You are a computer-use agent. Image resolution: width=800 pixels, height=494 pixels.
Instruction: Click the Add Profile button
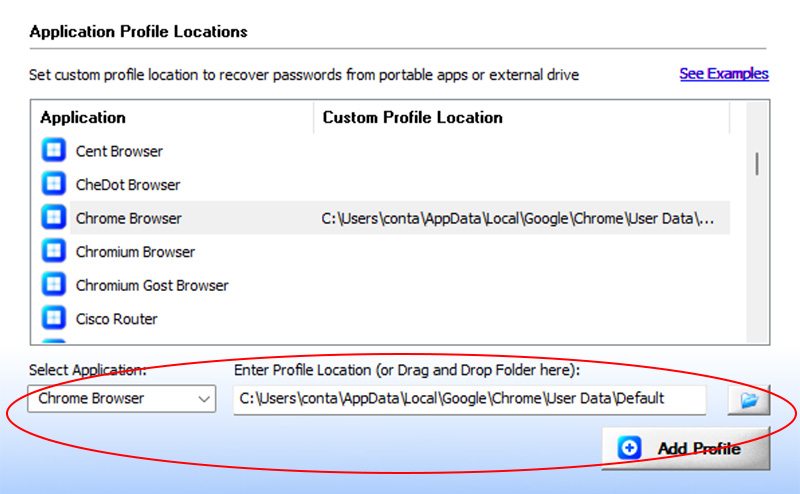click(x=686, y=448)
